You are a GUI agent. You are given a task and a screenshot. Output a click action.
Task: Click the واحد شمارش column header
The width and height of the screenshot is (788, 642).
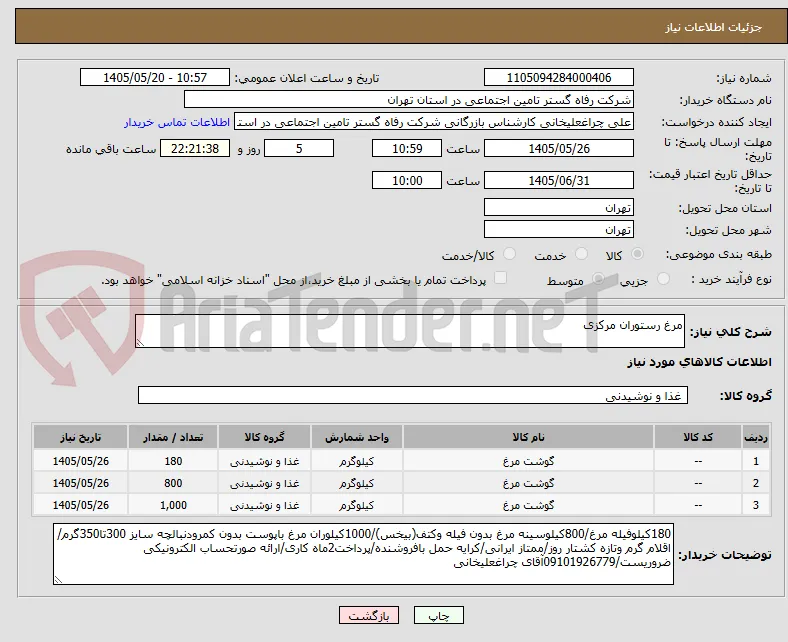[x=356, y=437]
